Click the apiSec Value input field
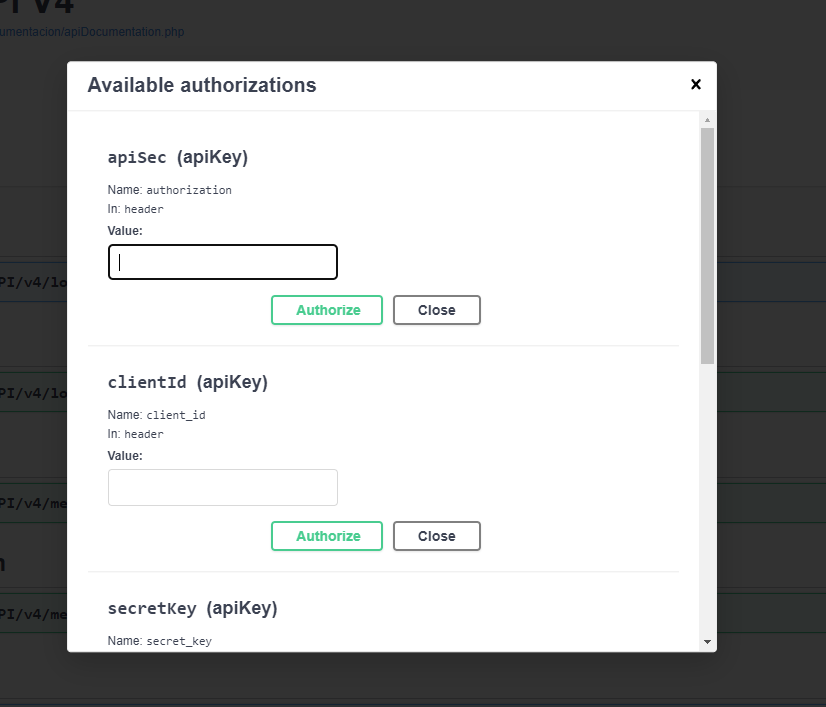This screenshot has width=826, height=707. (222, 262)
